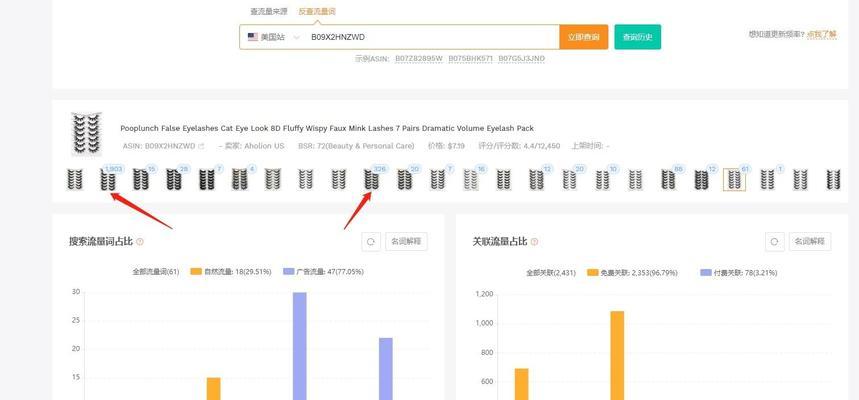Screen dimensions: 859x400
Task: Click the tallest purple bar reaching 30
Action: click(x=300, y=346)
